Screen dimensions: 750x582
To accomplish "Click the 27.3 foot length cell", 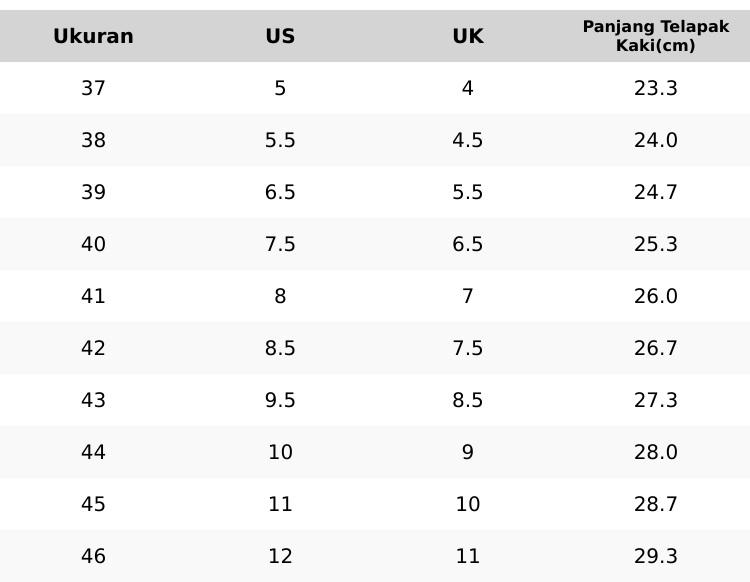I will coord(656,400).
